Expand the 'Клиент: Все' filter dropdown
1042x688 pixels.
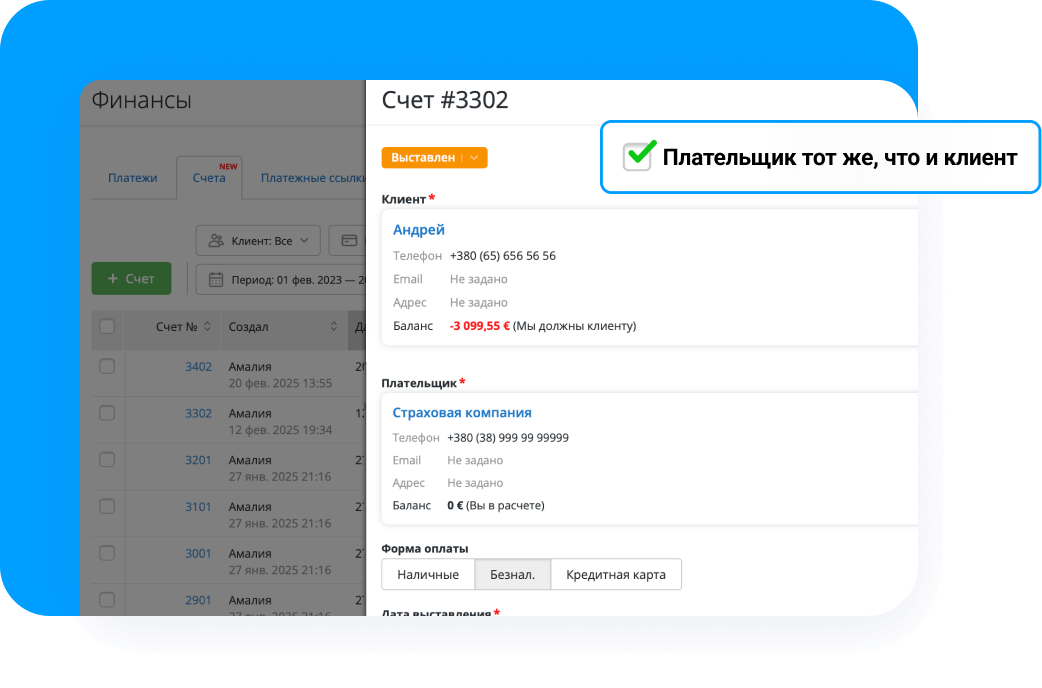click(x=258, y=241)
